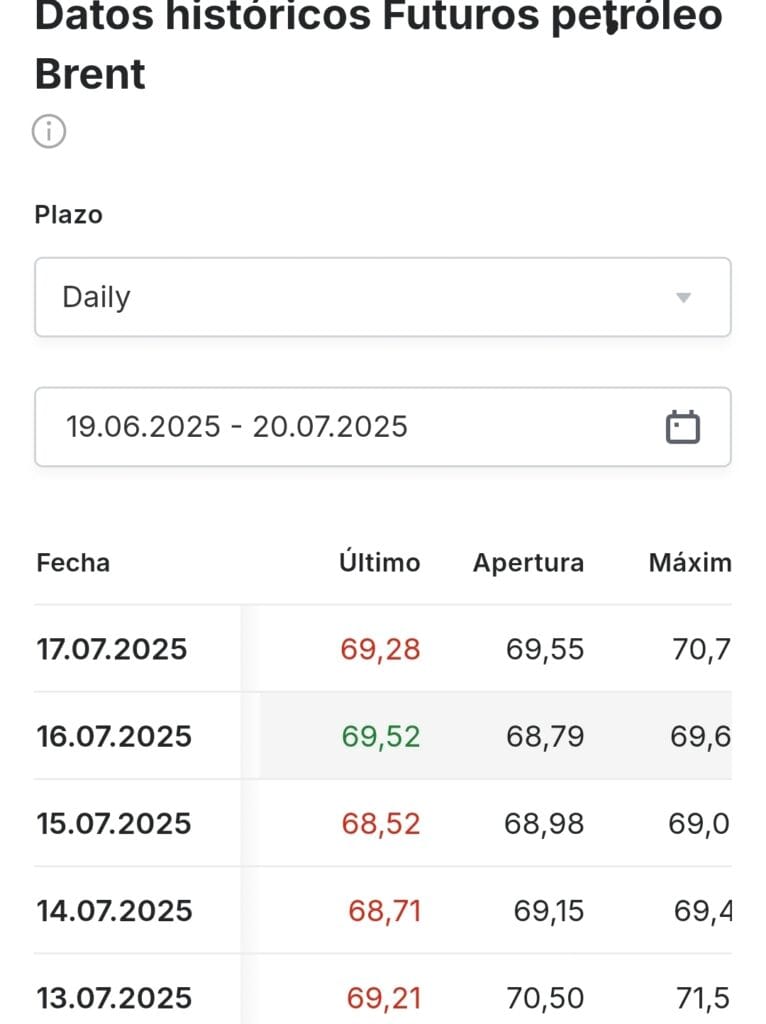Click the opening price 68,98

(x=544, y=824)
